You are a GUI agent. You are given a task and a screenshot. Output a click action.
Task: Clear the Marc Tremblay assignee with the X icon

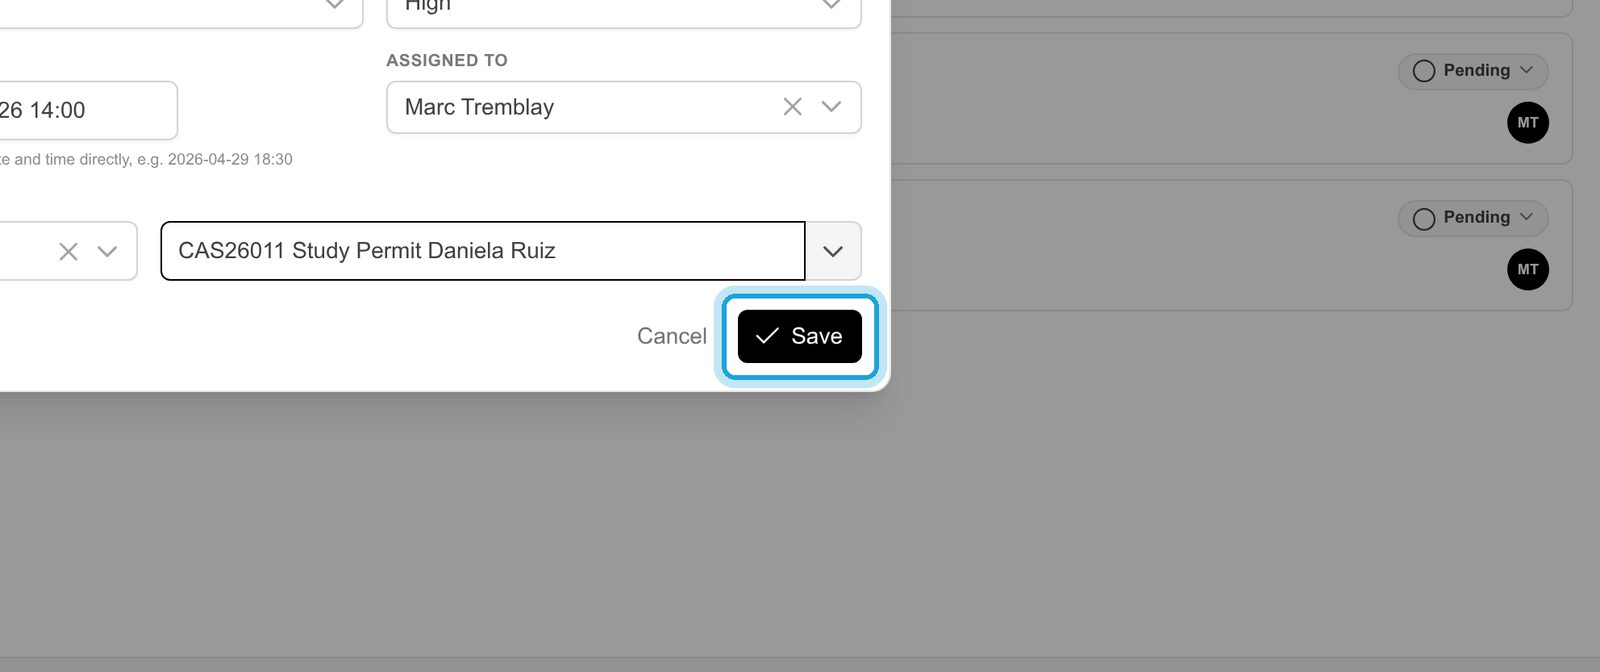(x=792, y=107)
